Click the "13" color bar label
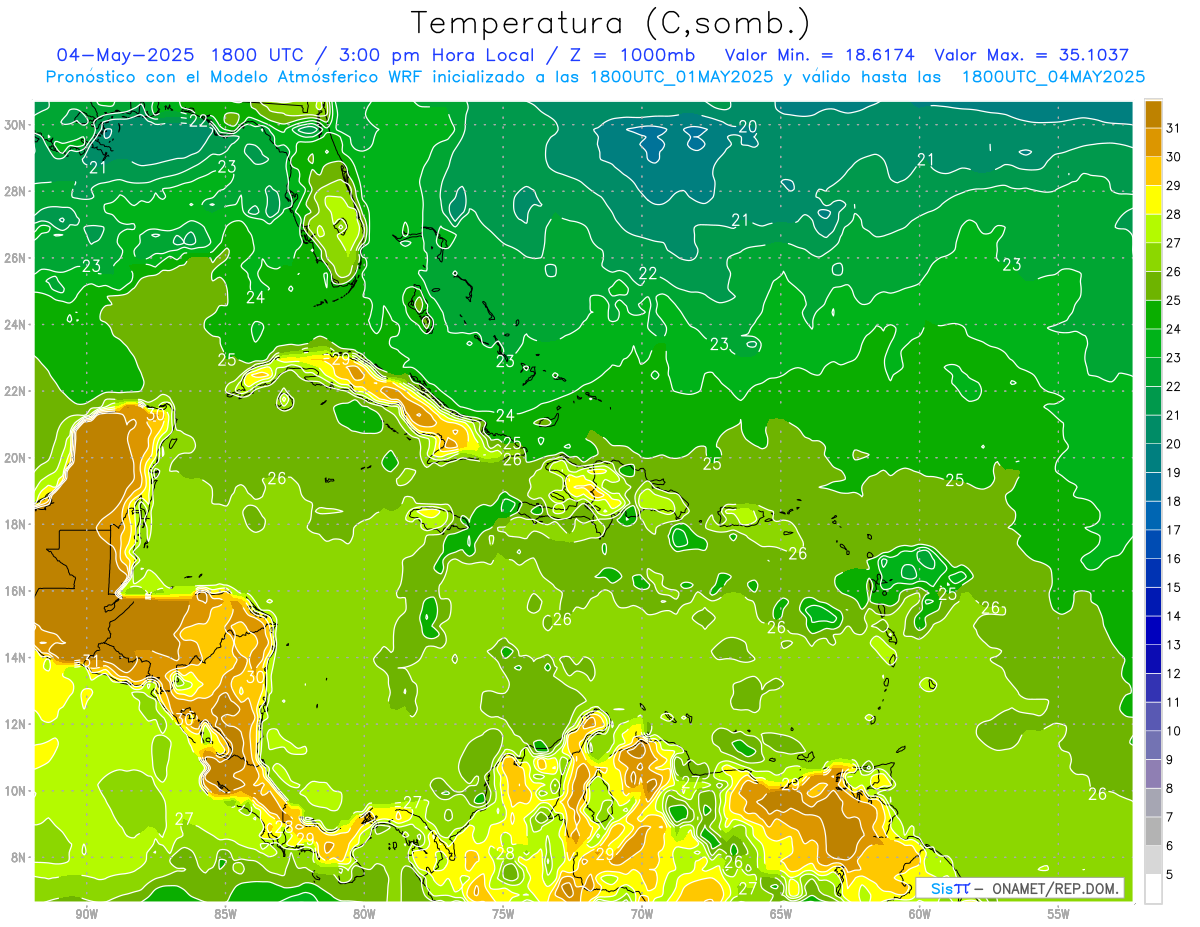Screen dimensions: 1200x927 point(1174,645)
